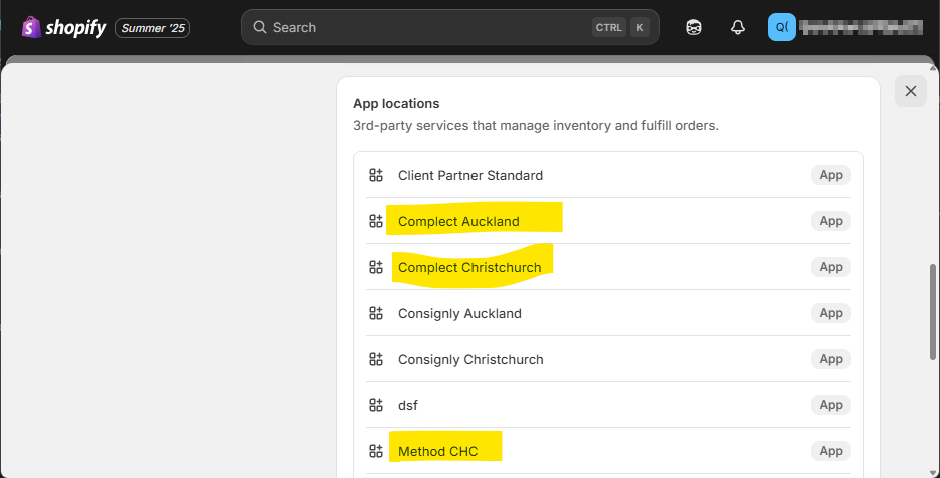Click the app icon beside dsf
This screenshot has width=940, height=478.
[376, 405]
